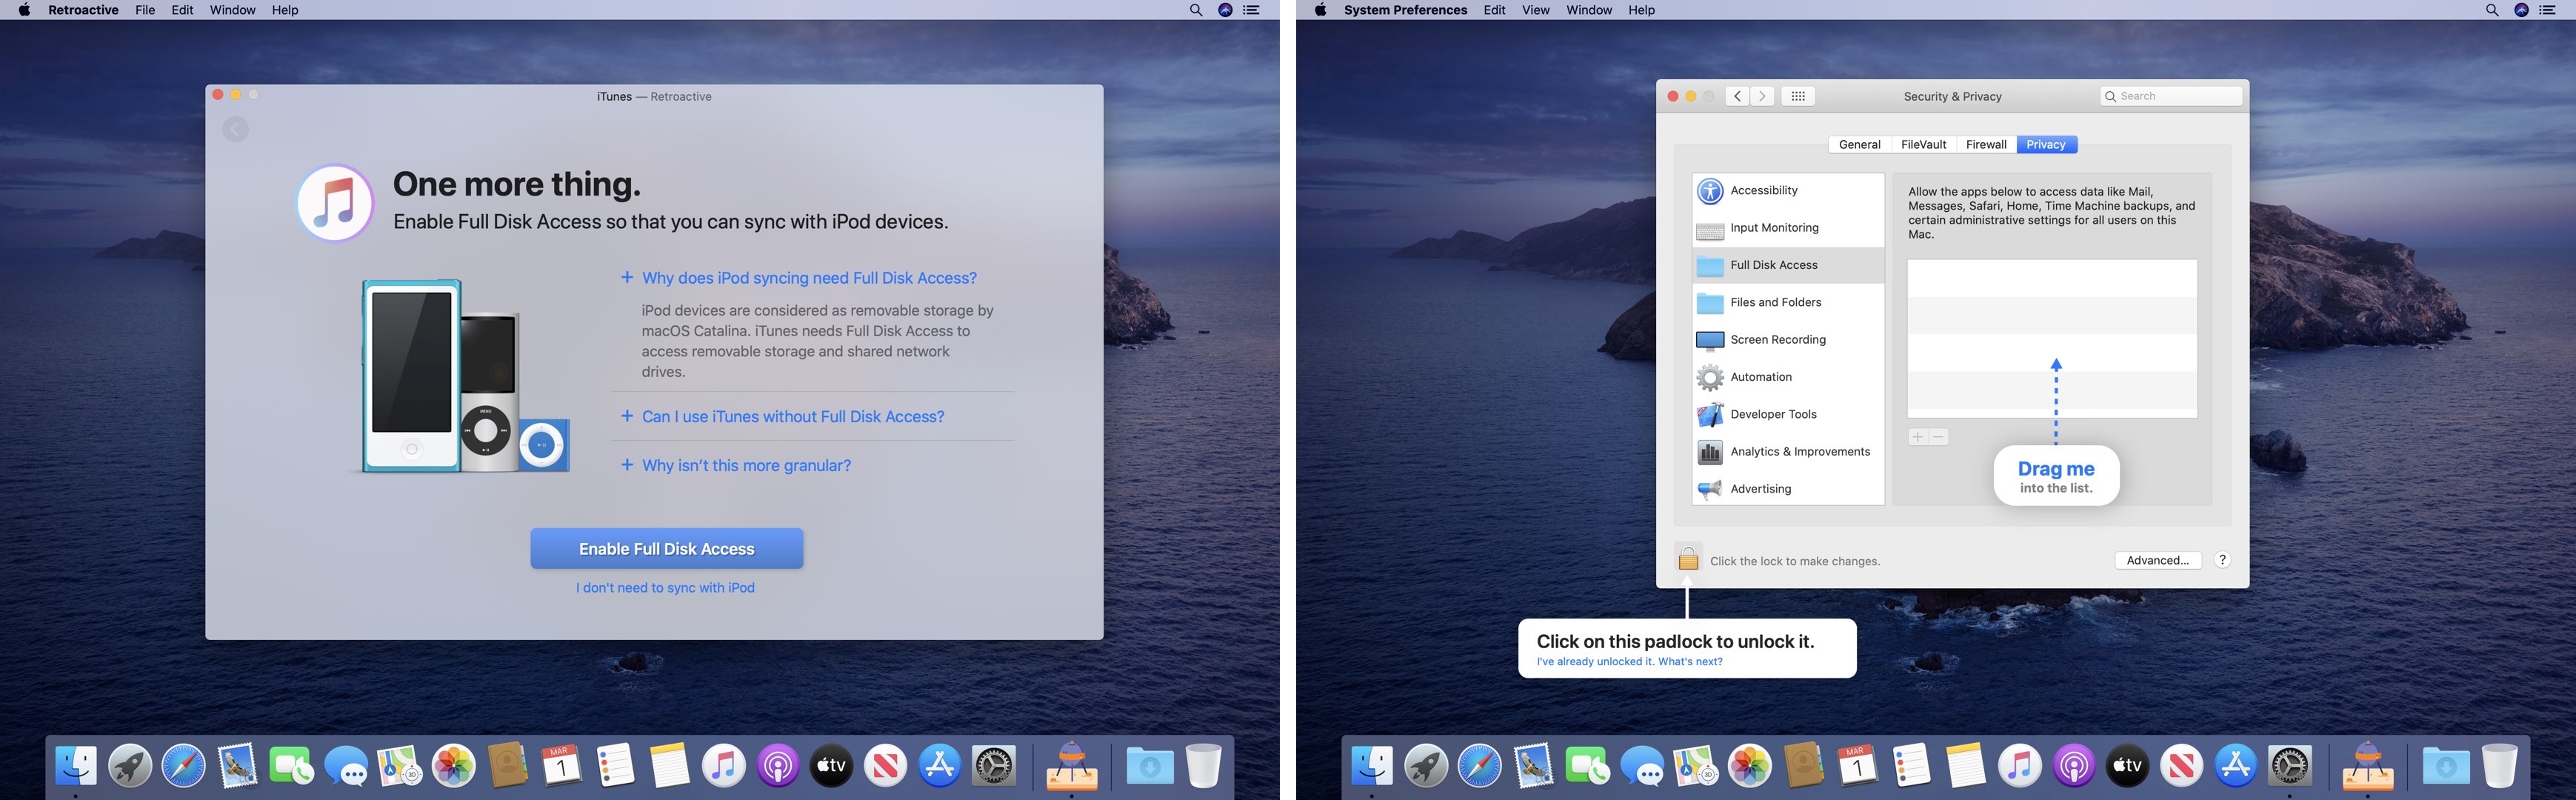
Task: Click the padlock icon to unlock
Action: click(x=1688, y=559)
